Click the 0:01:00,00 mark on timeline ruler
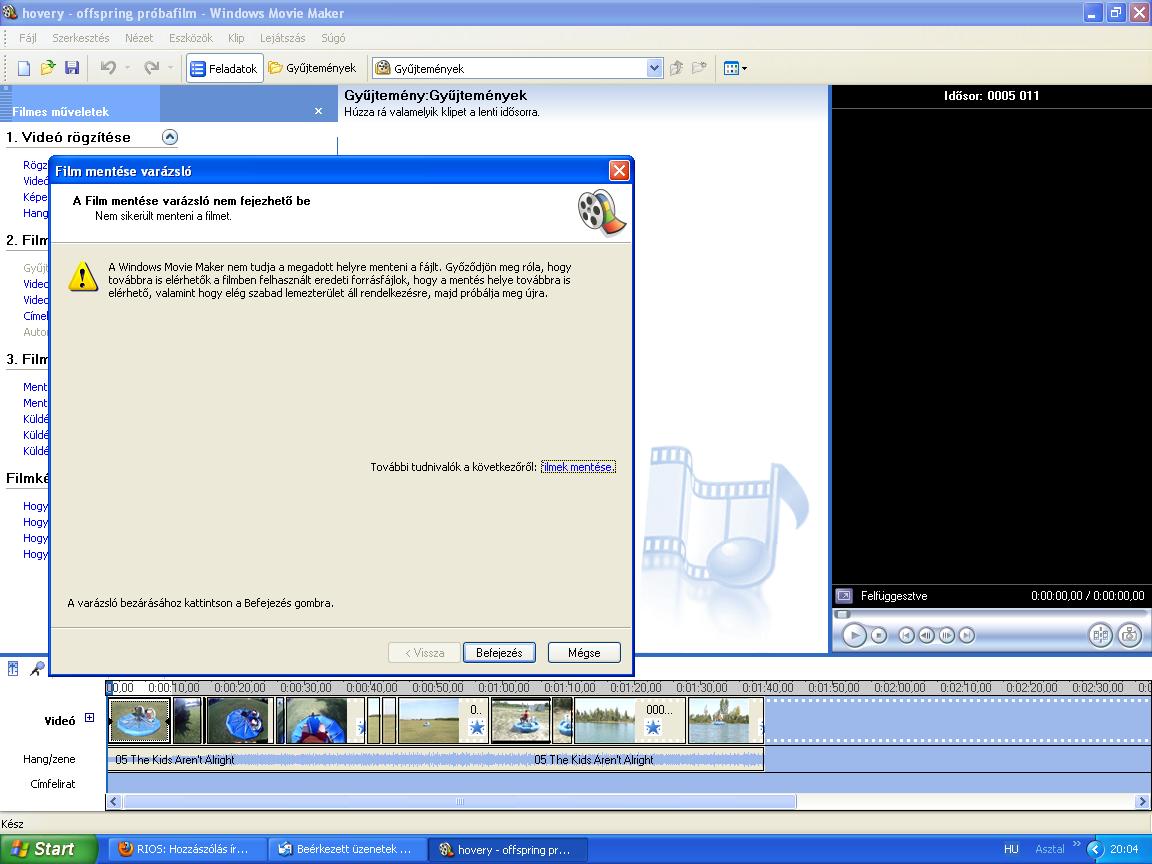 coord(503,688)
